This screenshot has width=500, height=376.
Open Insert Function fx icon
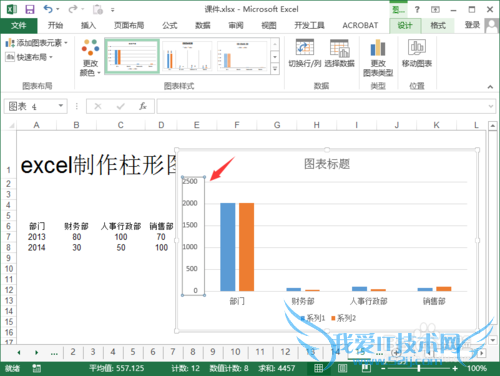point(143,106)
